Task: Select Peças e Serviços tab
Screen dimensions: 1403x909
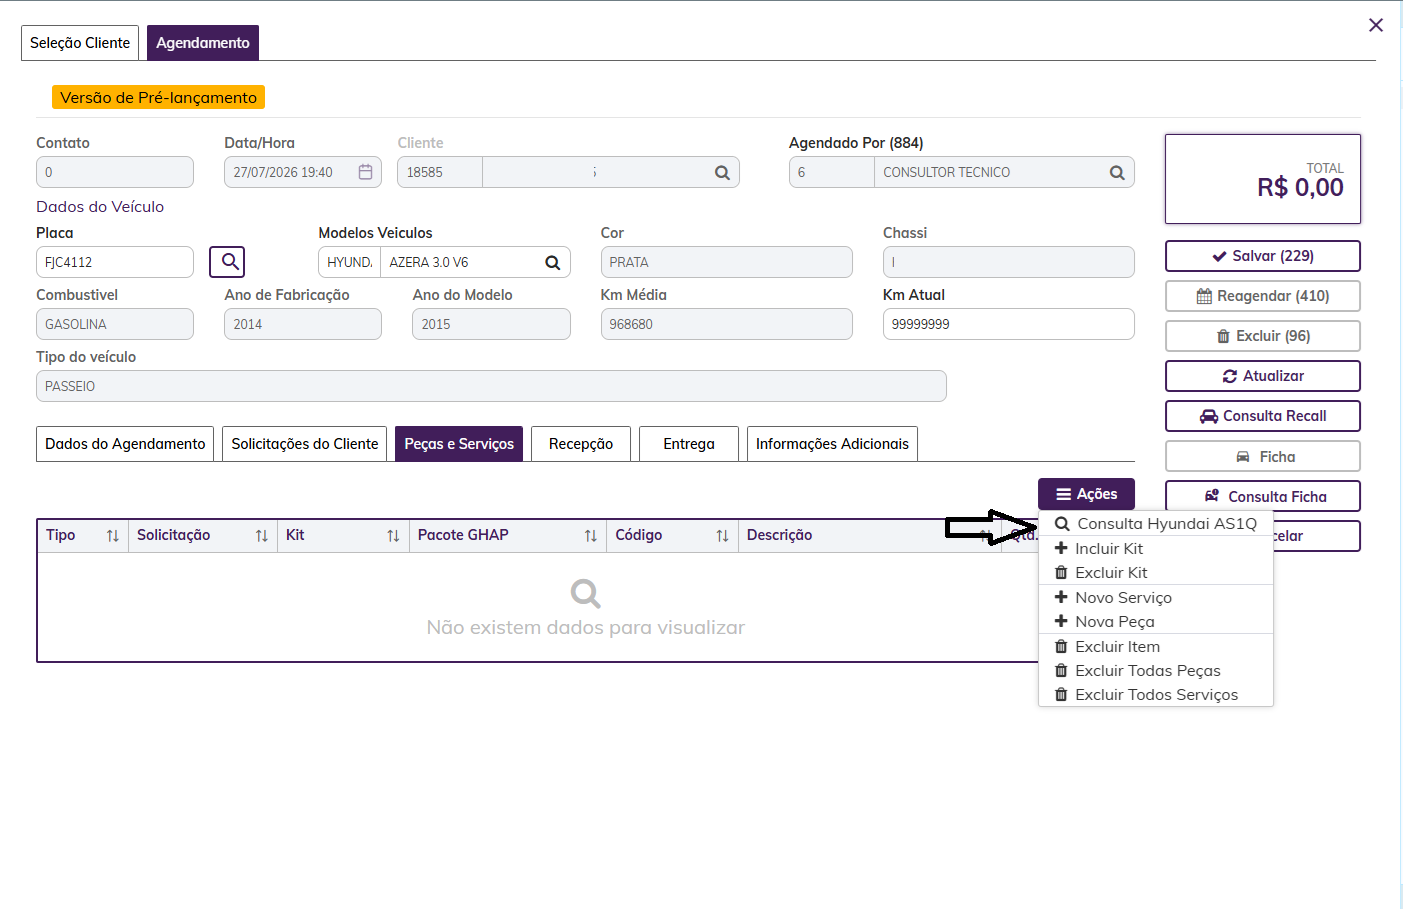Action: coord(459,444)
